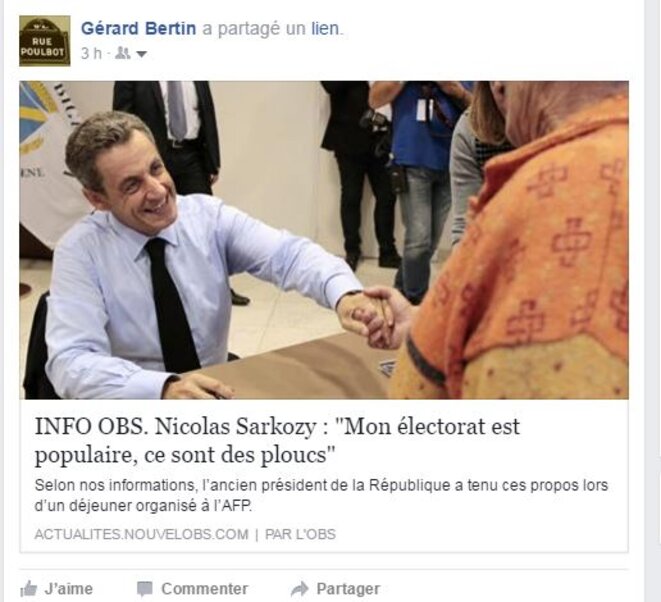Image resolution: width=661 pixels, height=602 pixels.
Task: Select the "Commenter" text button
Action: pyautogui.click(x=204, y=589)
